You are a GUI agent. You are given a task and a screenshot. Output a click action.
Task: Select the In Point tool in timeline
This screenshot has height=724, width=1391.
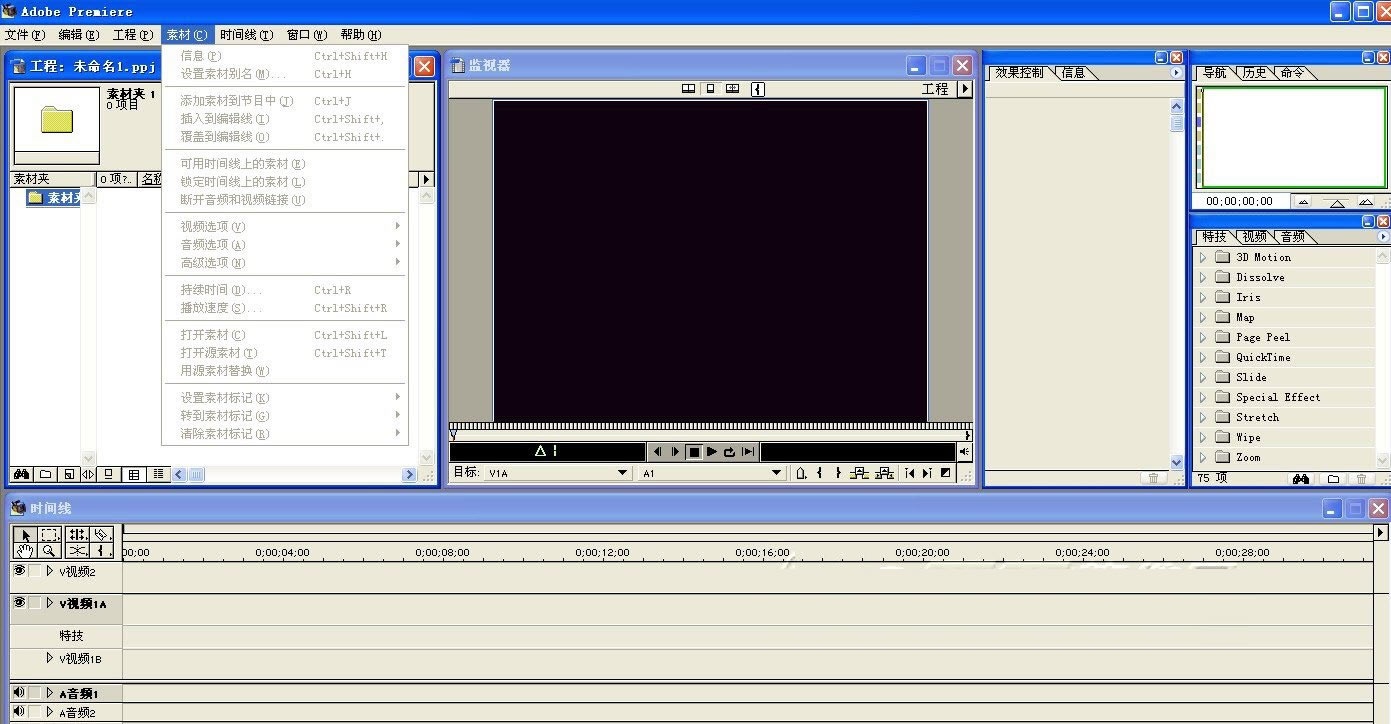[102, 550]
